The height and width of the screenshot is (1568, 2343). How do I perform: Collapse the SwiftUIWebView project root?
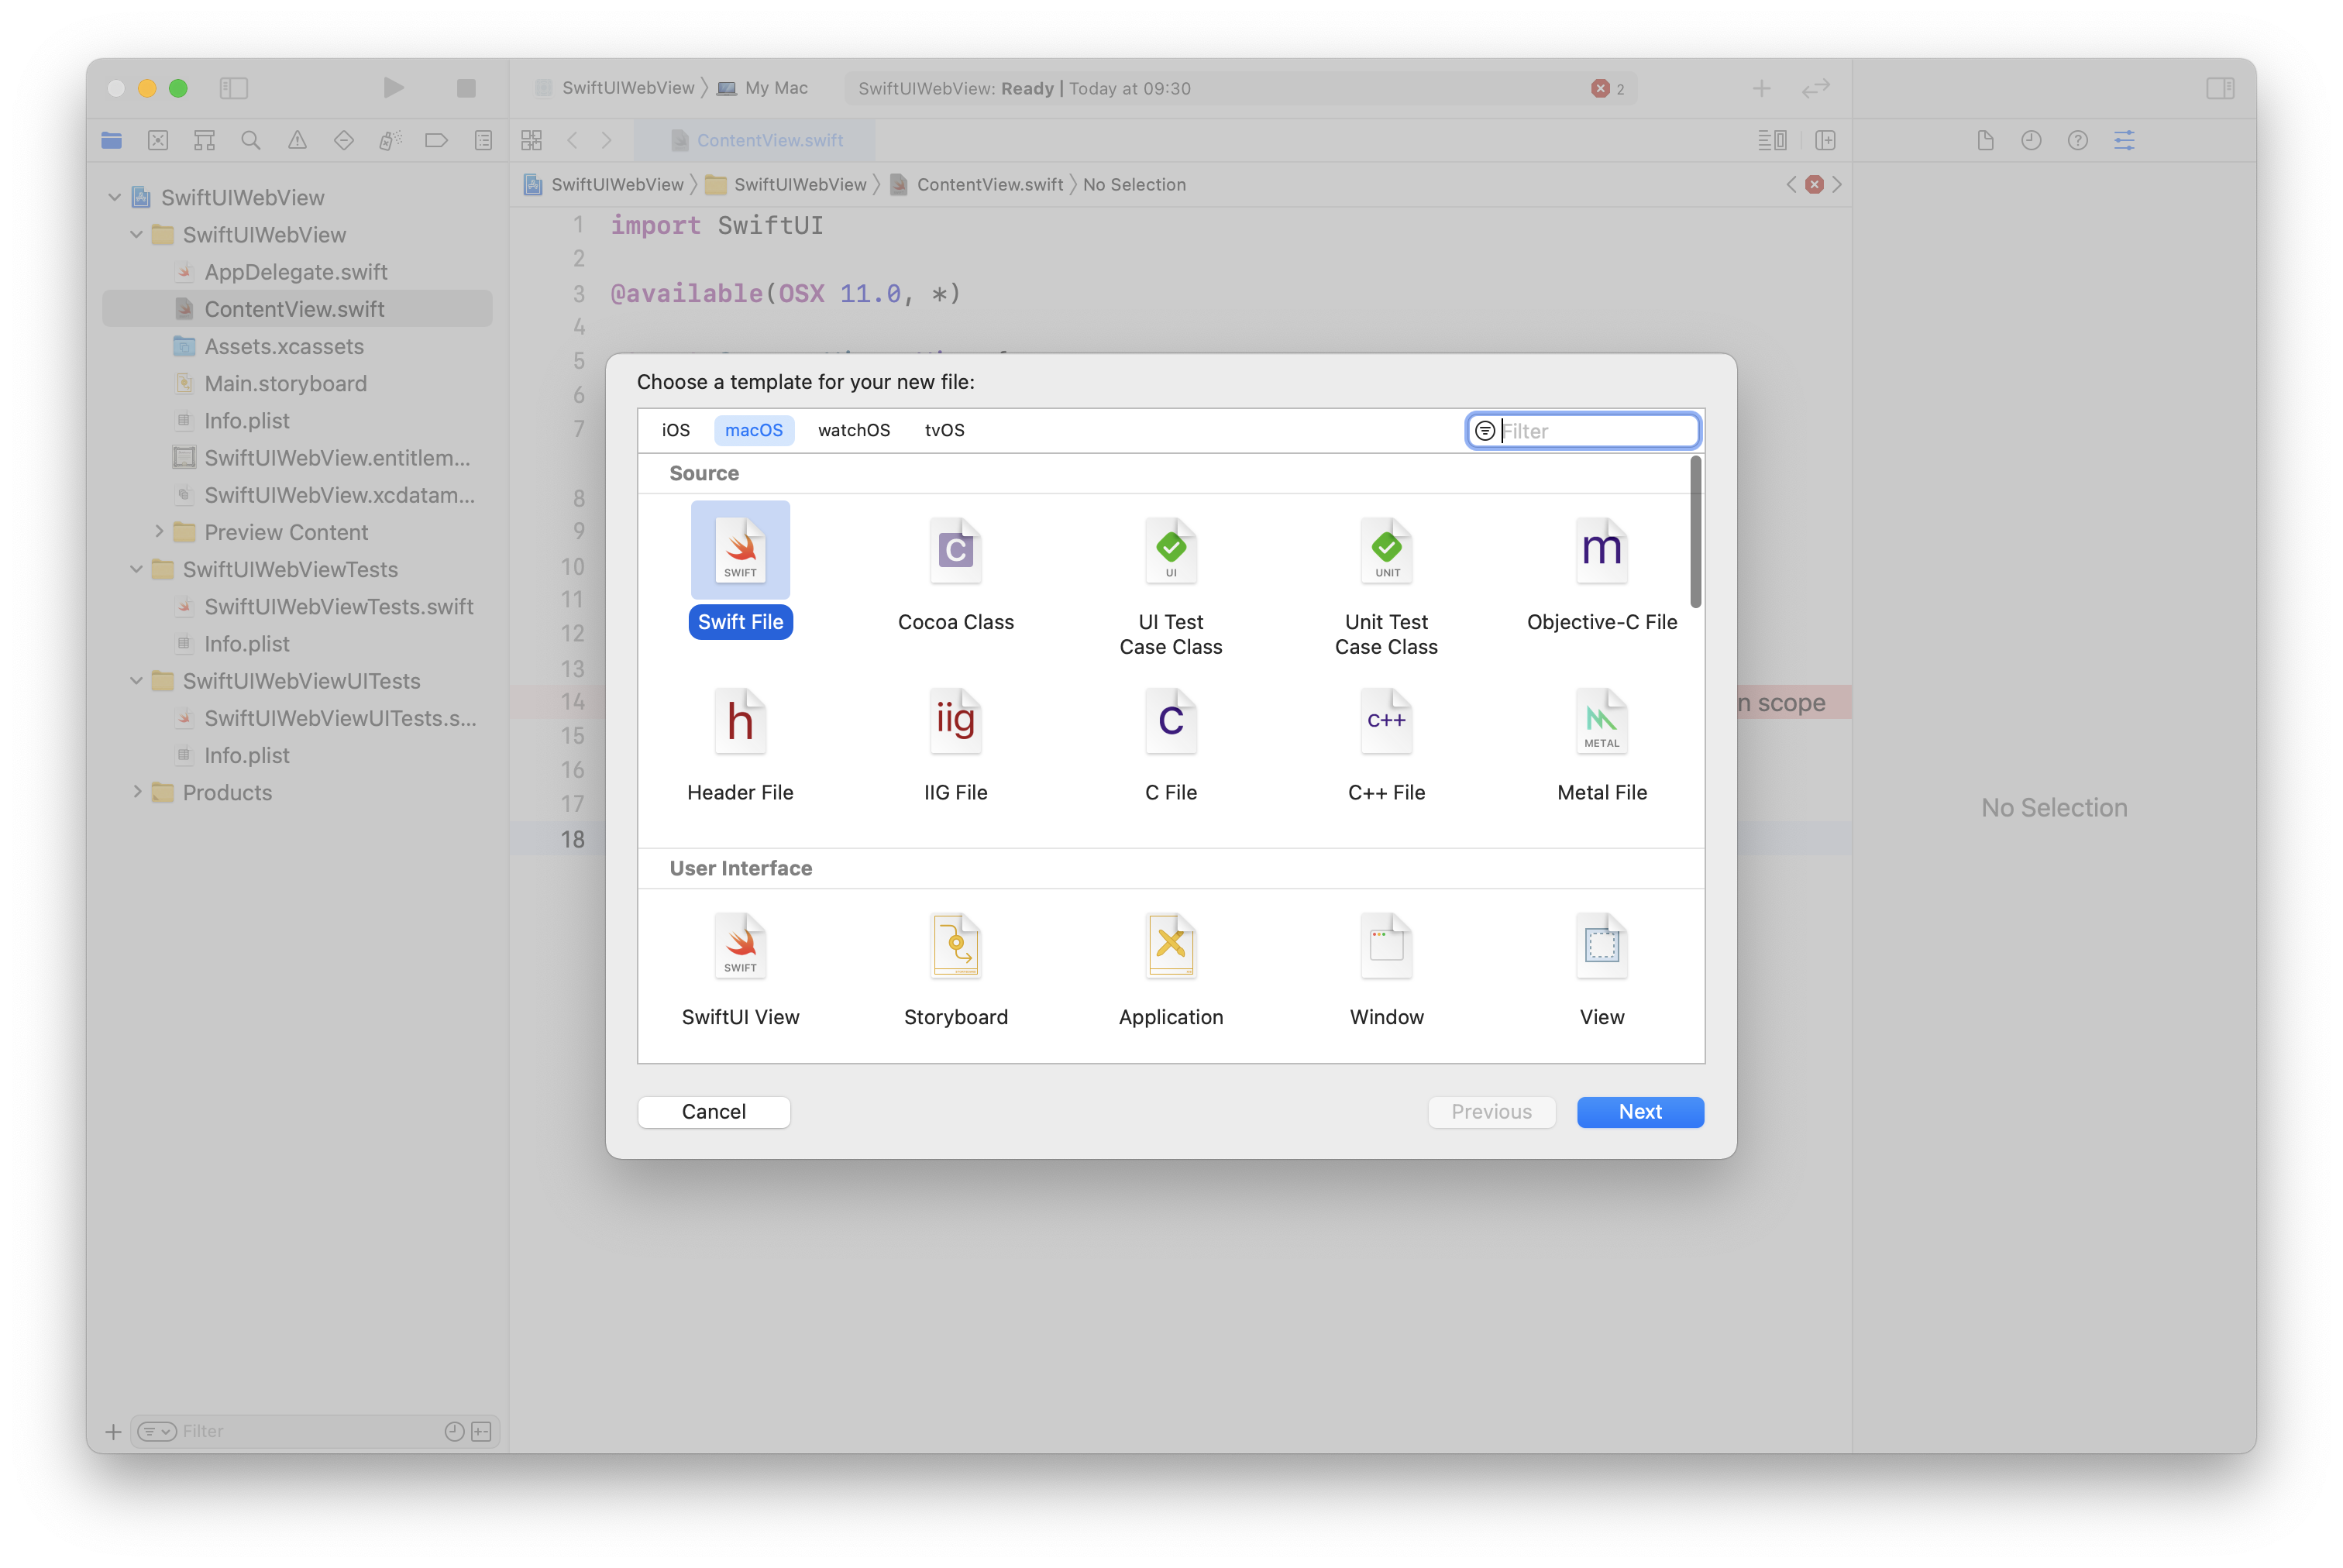(x=115, y=197)
